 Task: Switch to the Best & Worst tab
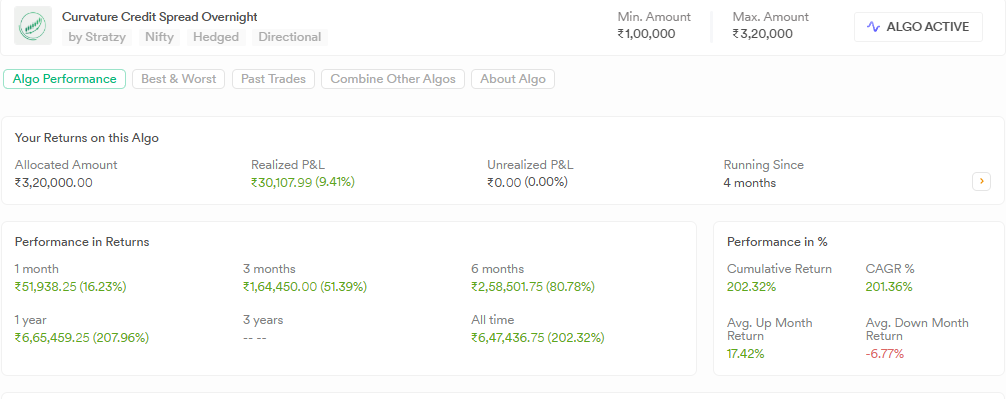(178, 79)
